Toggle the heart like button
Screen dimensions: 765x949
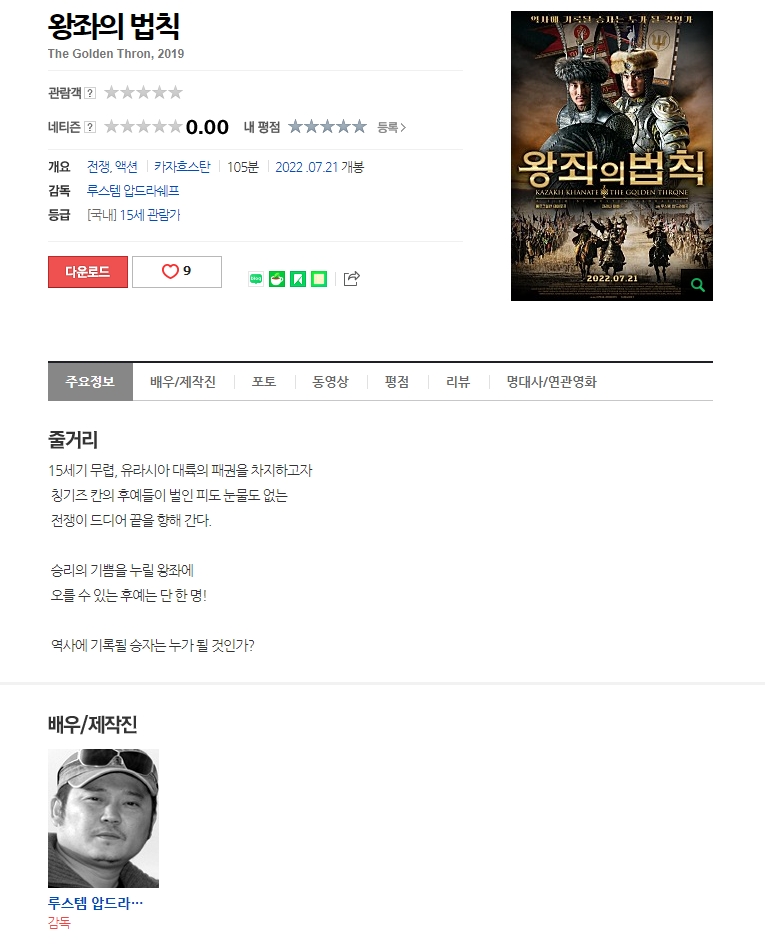[177, 272]
